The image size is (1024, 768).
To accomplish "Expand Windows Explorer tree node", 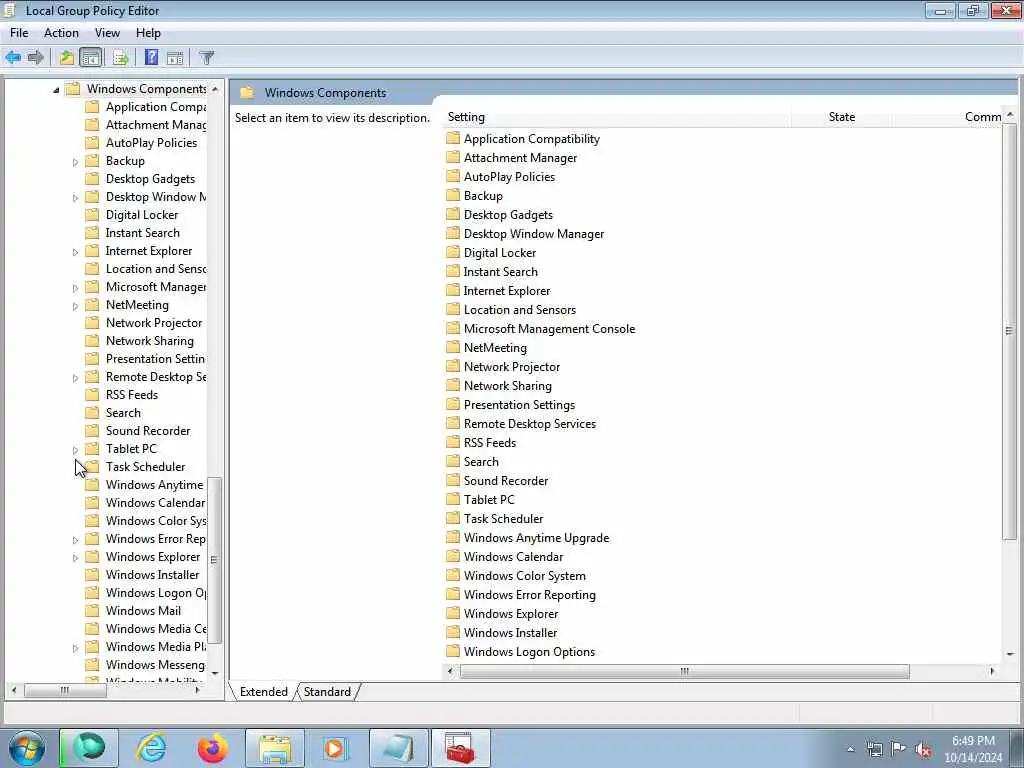I will coord(75,558).
